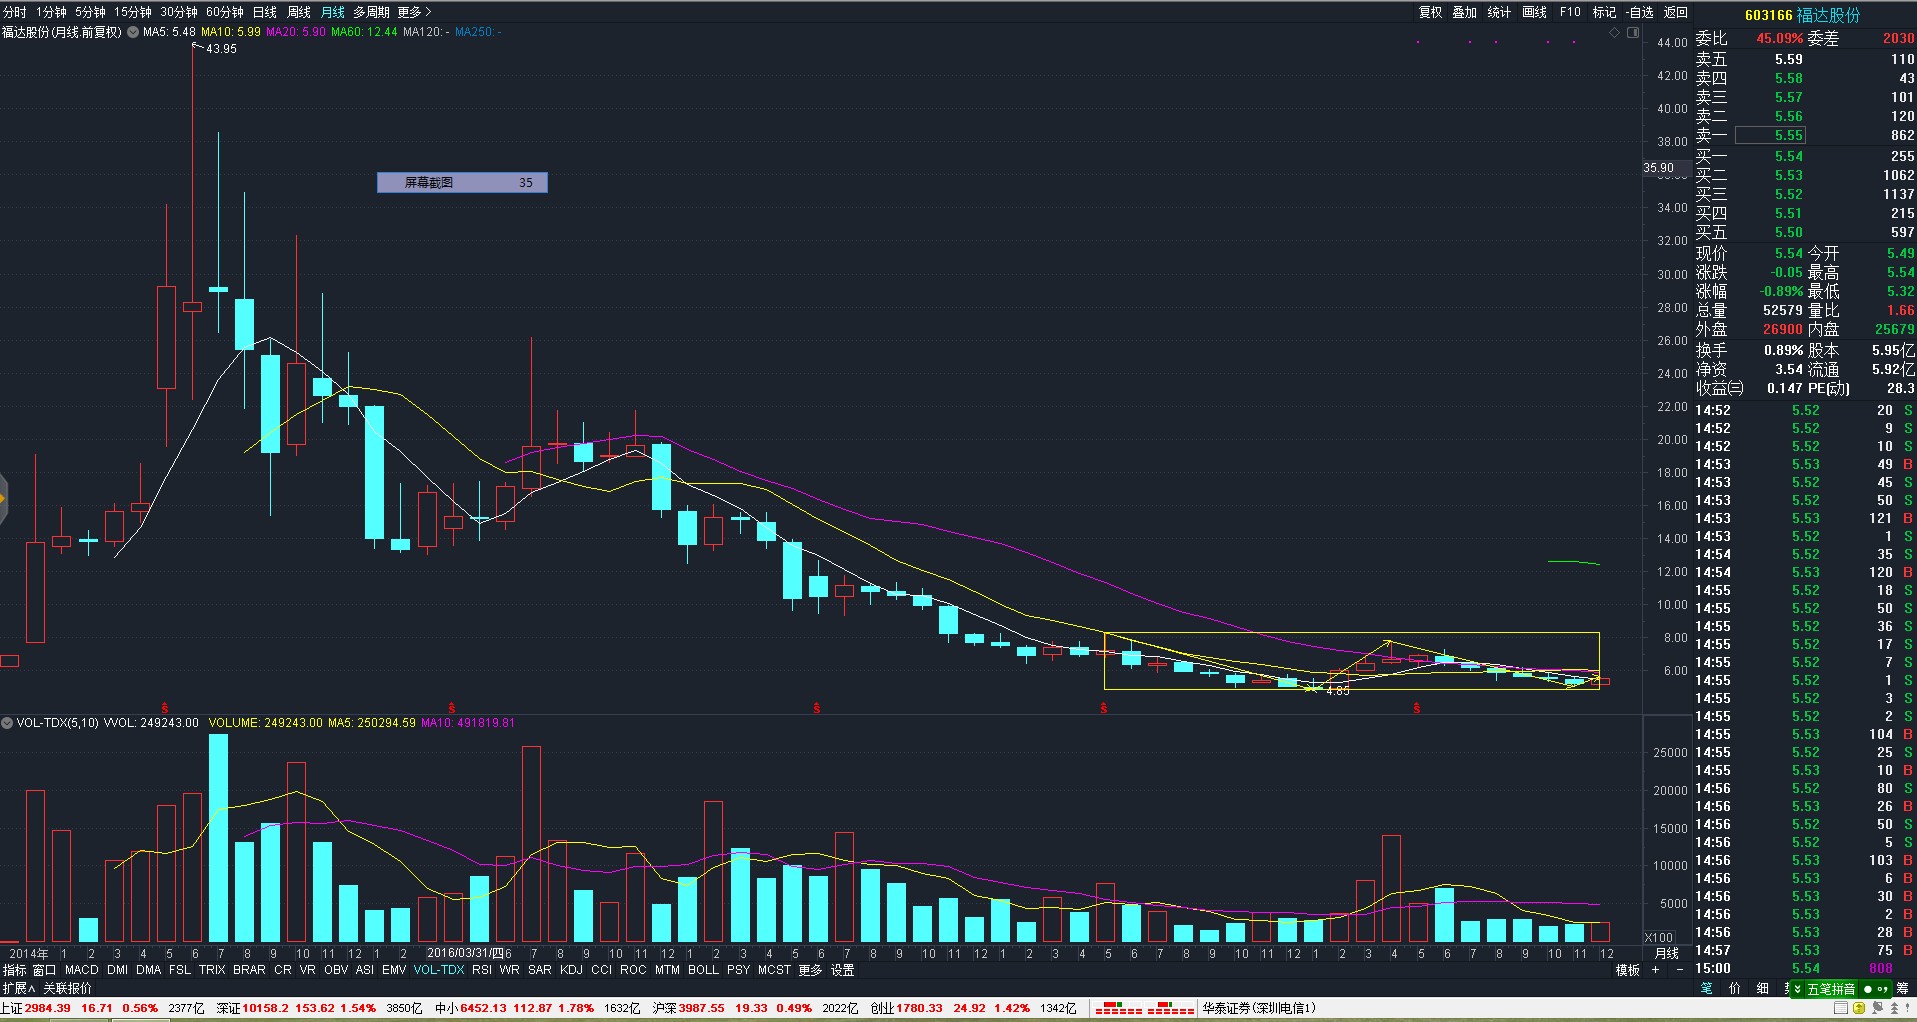The image size is (1917, 1022).
Task: Remove stock via -自选 button
Action: 1640,12
